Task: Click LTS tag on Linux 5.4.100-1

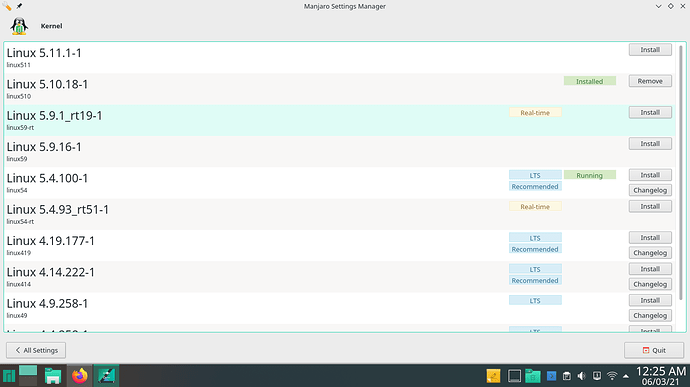Action: (x=535, y=175)
